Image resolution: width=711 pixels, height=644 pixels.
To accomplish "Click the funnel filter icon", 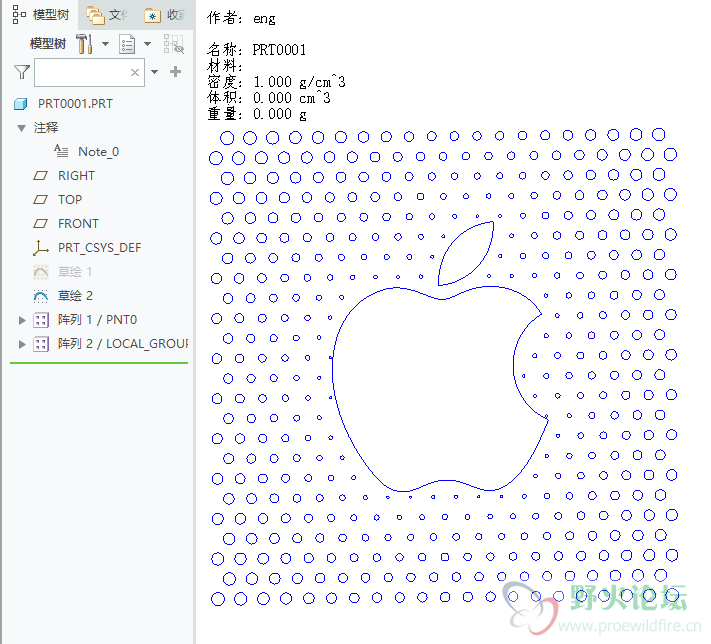I will coord(22,72).
